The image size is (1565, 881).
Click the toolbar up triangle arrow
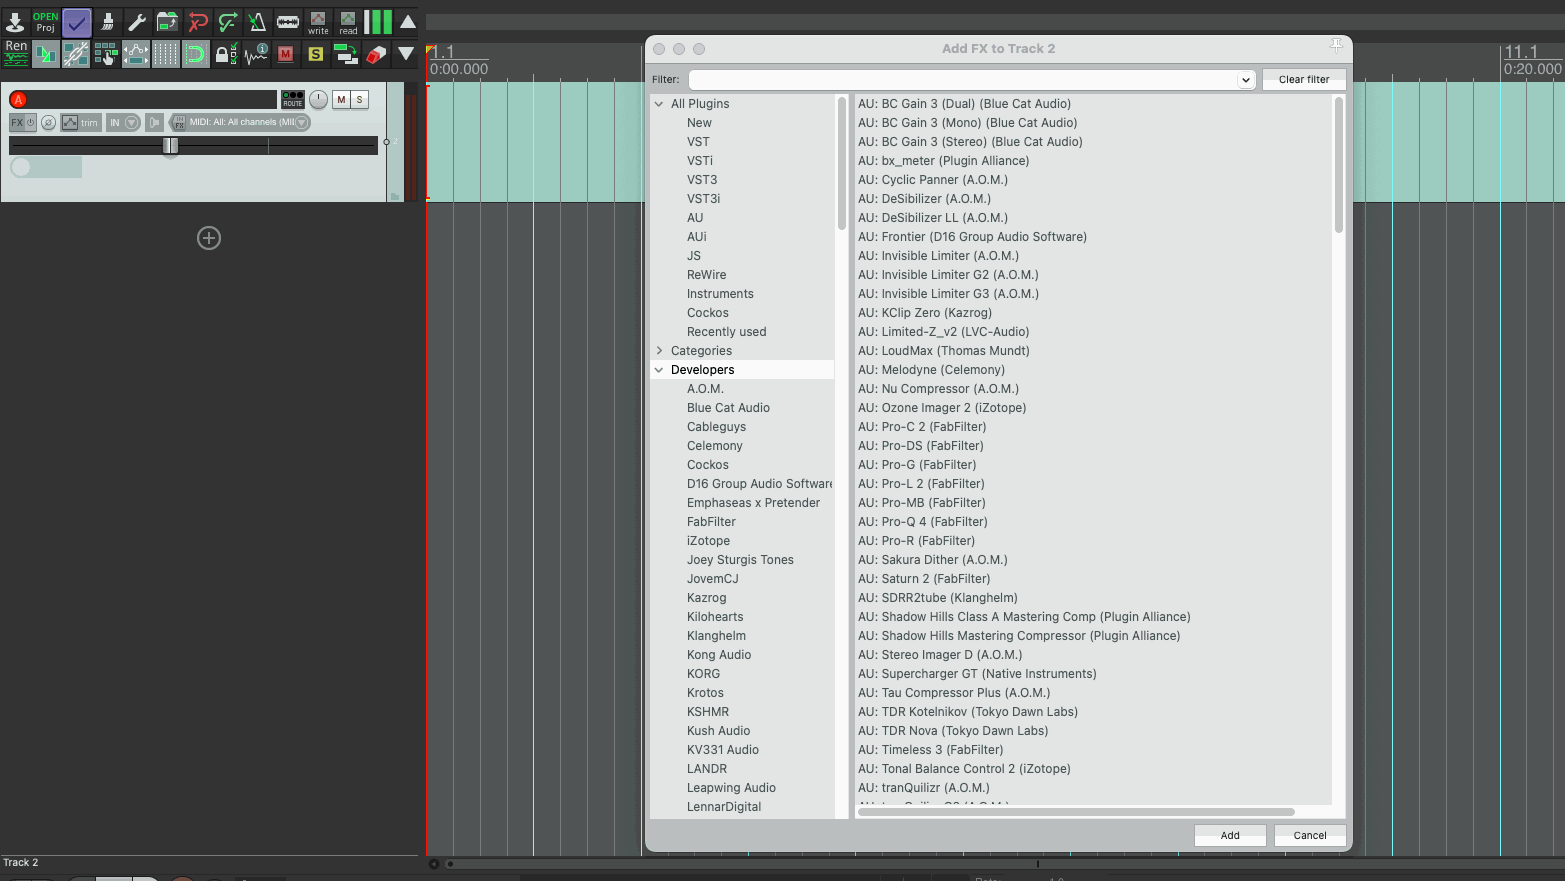point(408,22)
